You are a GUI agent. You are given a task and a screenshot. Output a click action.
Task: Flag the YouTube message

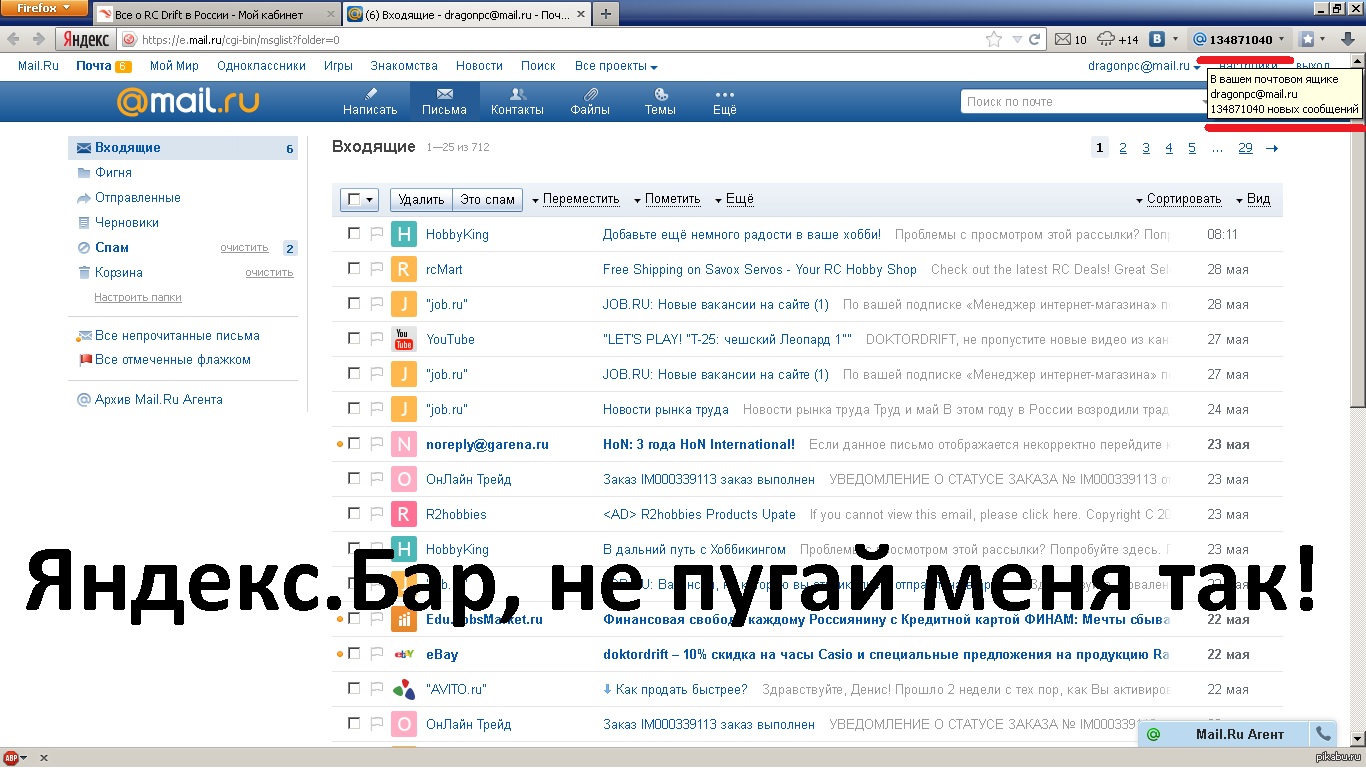click(x=377, y=339)
